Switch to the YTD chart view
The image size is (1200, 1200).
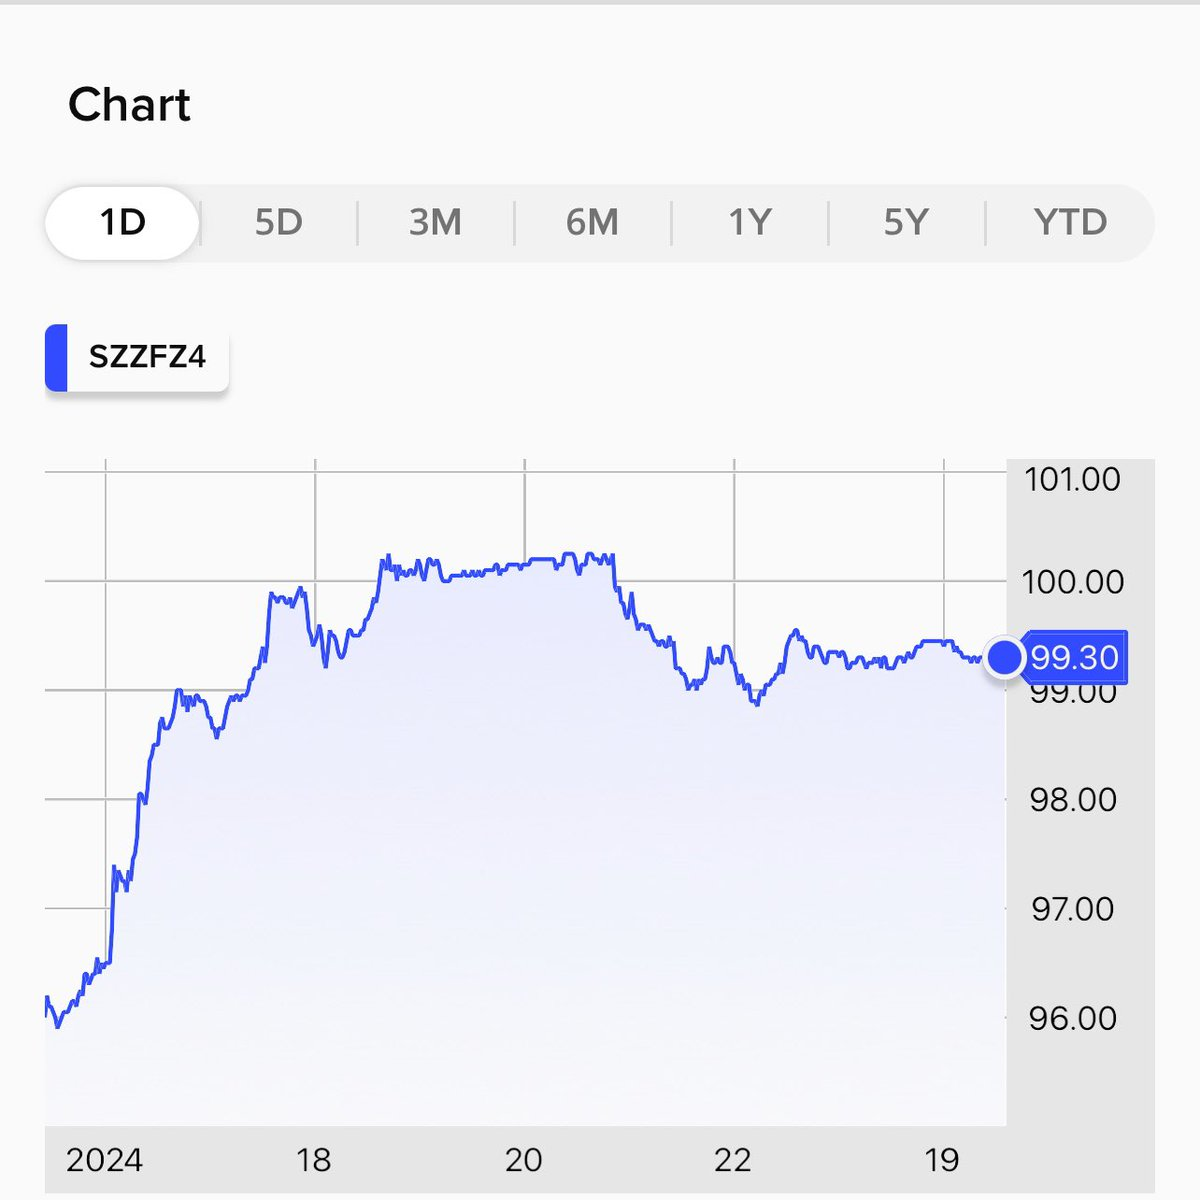click(x=1070, y=222)
